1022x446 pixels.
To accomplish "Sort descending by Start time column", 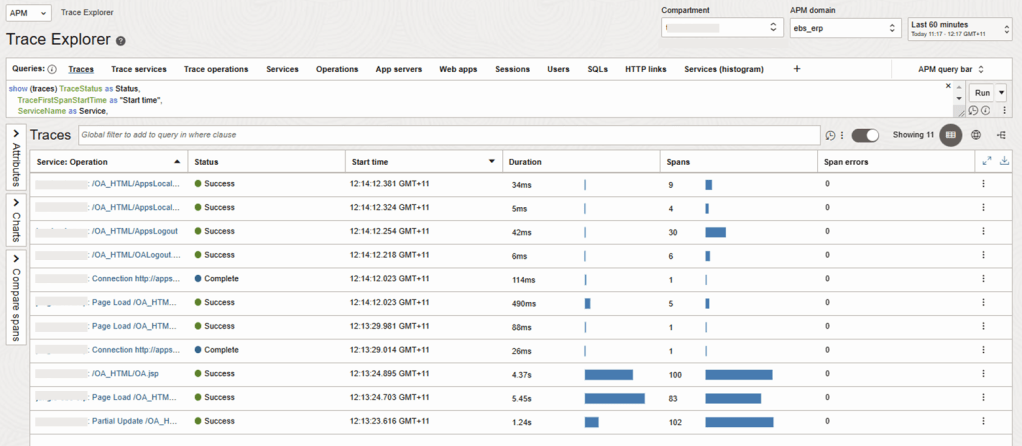I will 491,161.
